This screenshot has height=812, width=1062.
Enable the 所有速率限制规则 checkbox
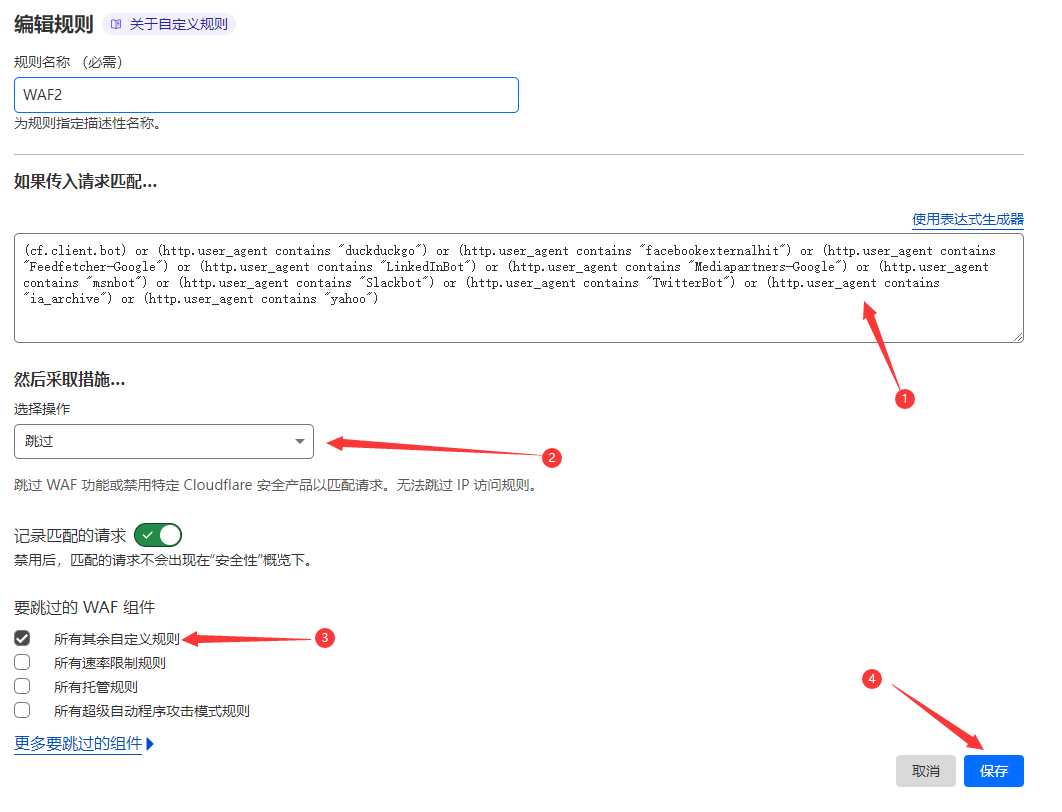coord(22,662)
